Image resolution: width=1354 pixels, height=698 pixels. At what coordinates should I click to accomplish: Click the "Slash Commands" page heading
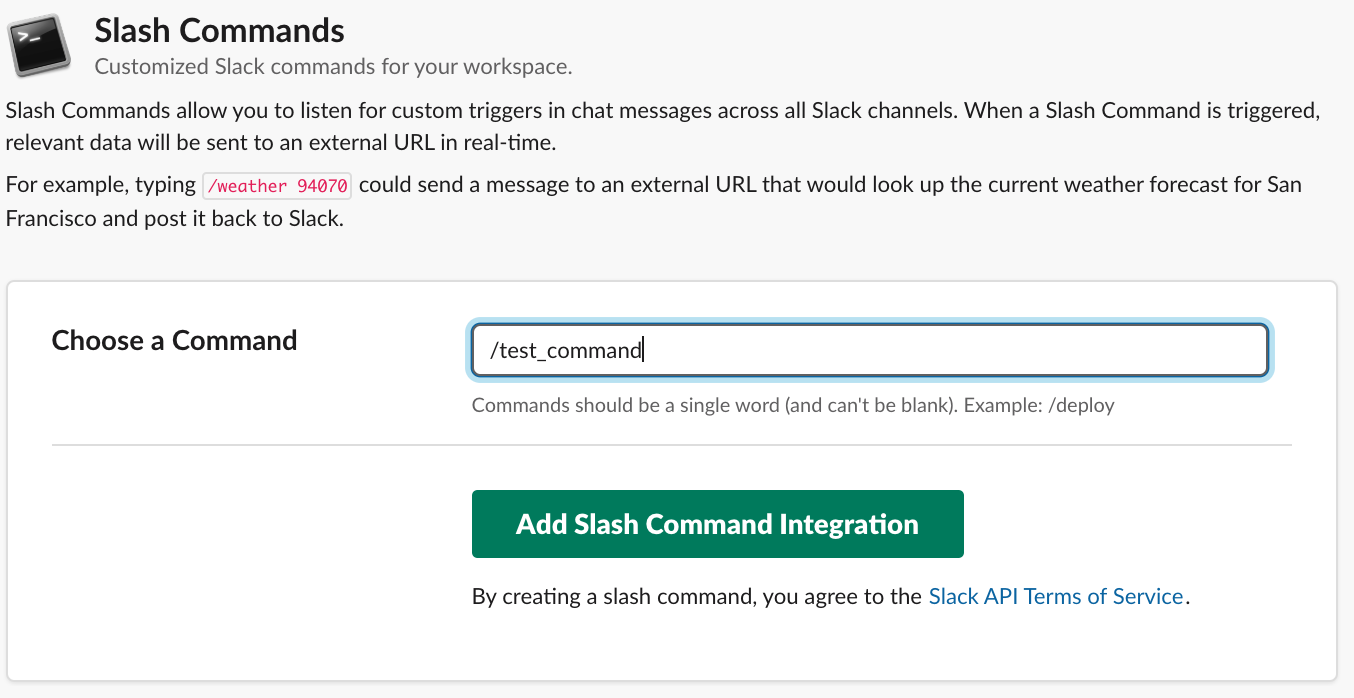[219, 30]
